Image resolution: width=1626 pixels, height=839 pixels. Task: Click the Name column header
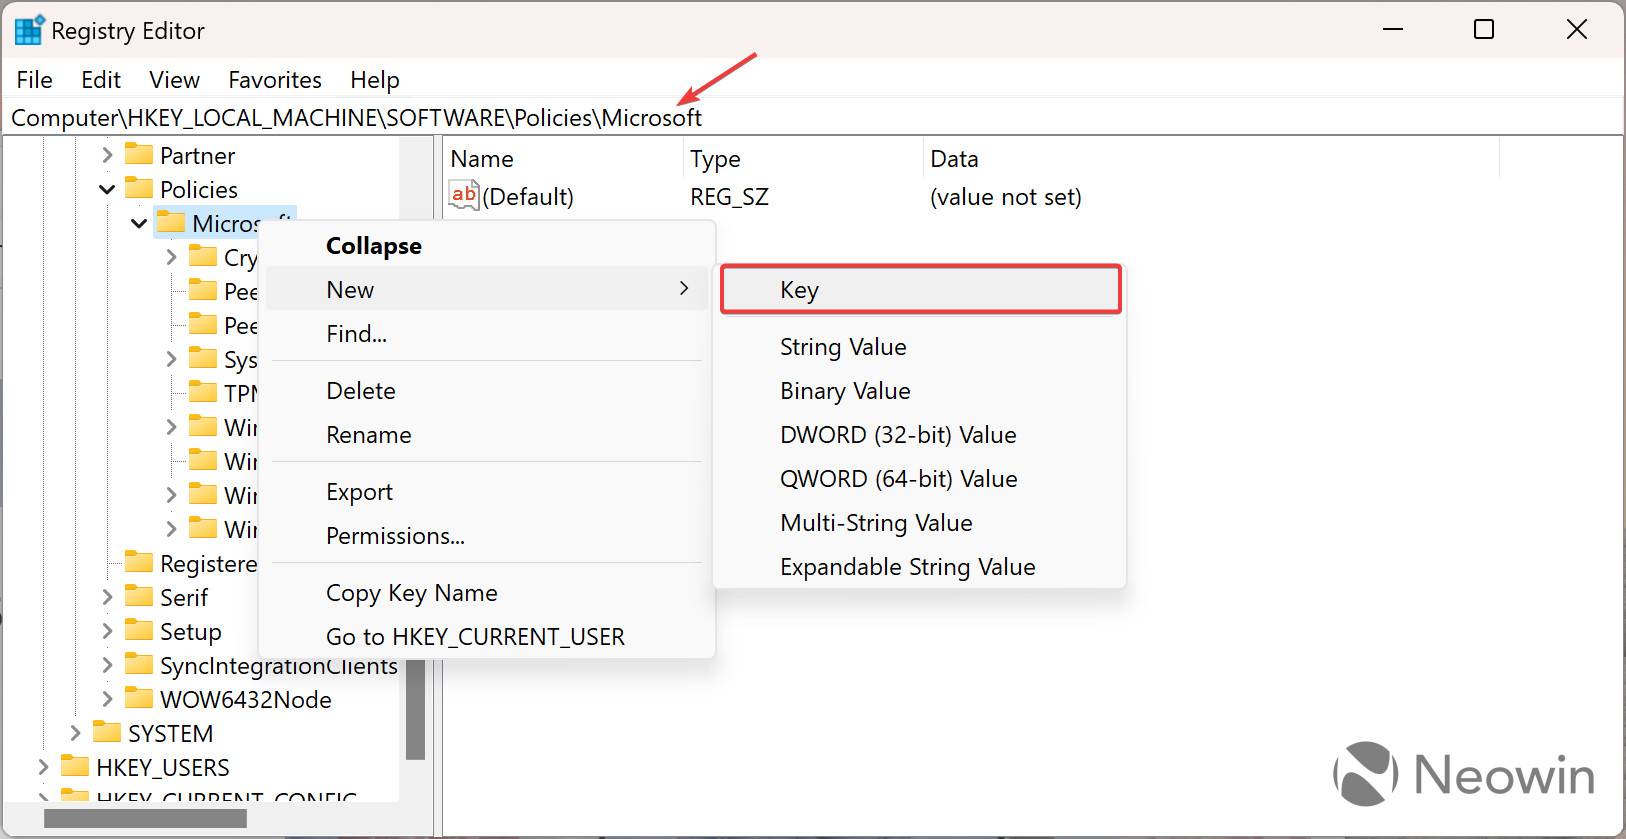click(482, 159)
